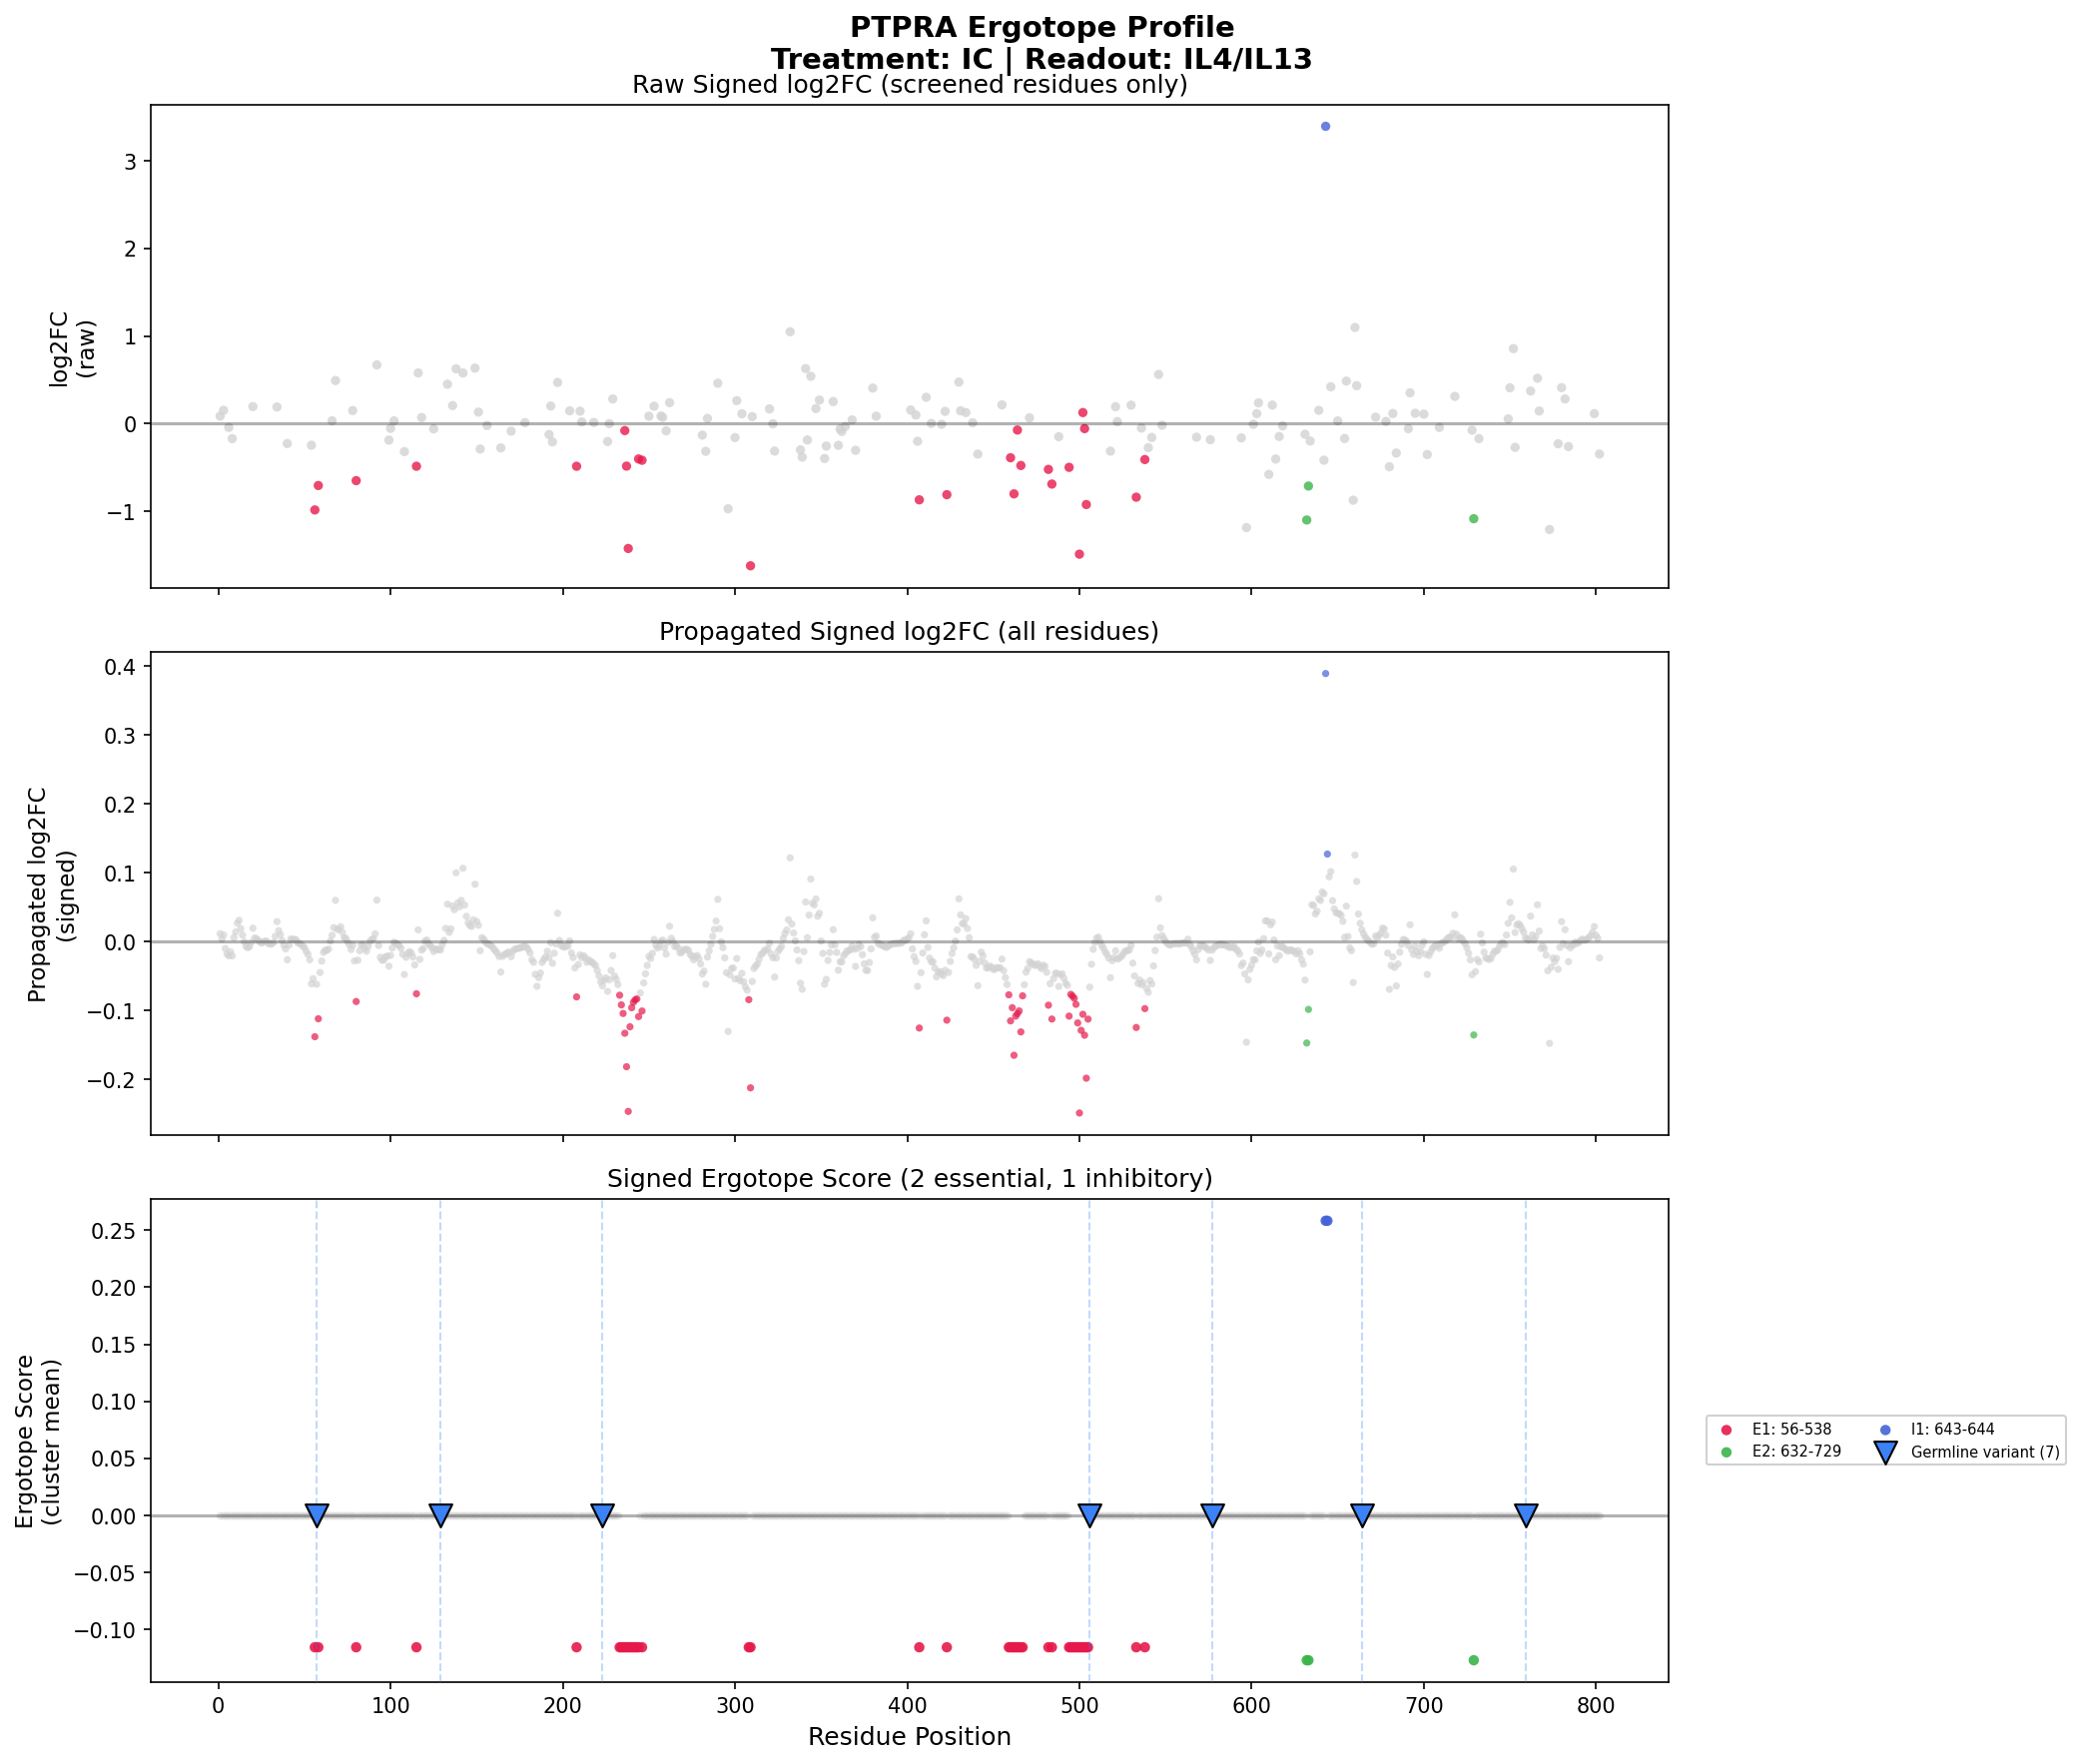Click germline variant triangle near residue 129

point(440,1515)
